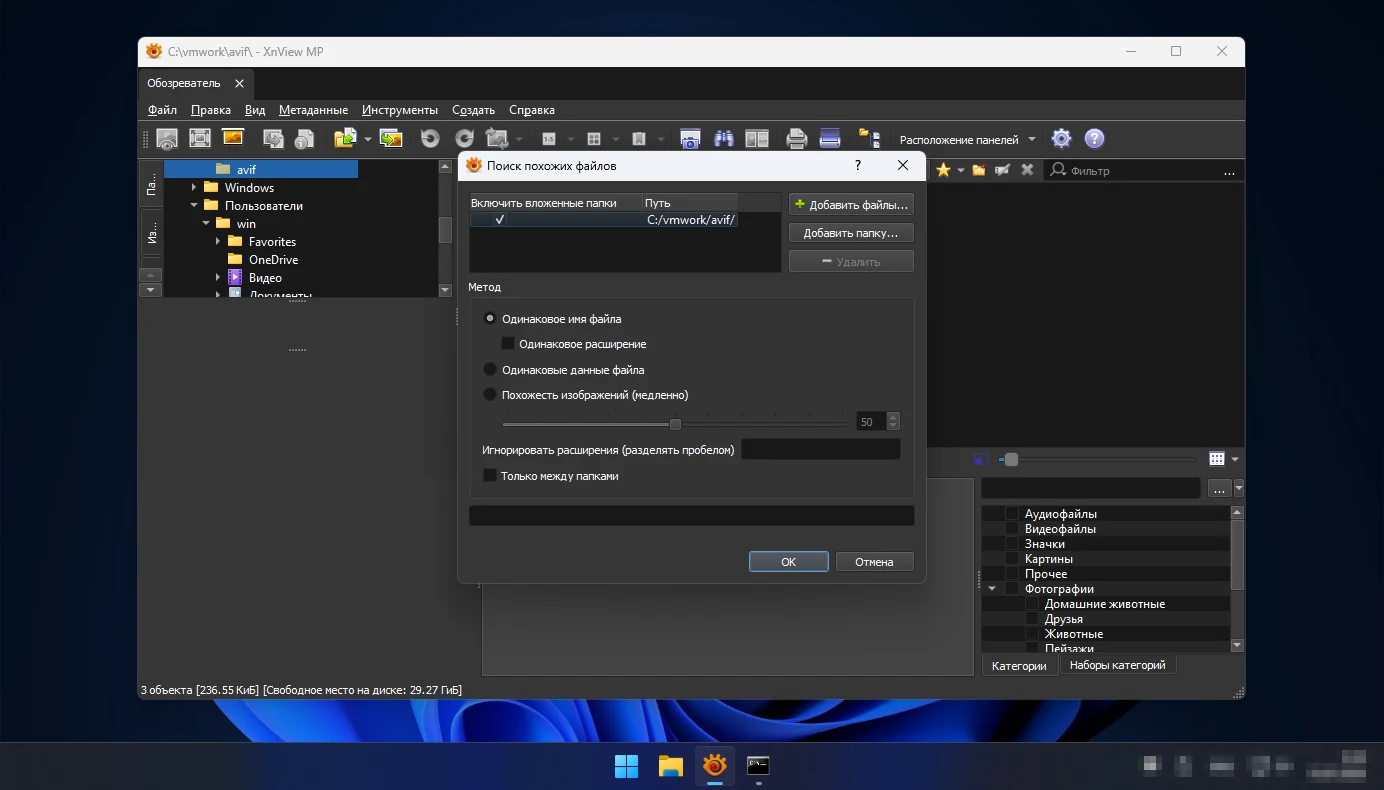Open the 'Метаданные' menu
The height and width of the screenshot is (790, 1384).
click(313, 110)
